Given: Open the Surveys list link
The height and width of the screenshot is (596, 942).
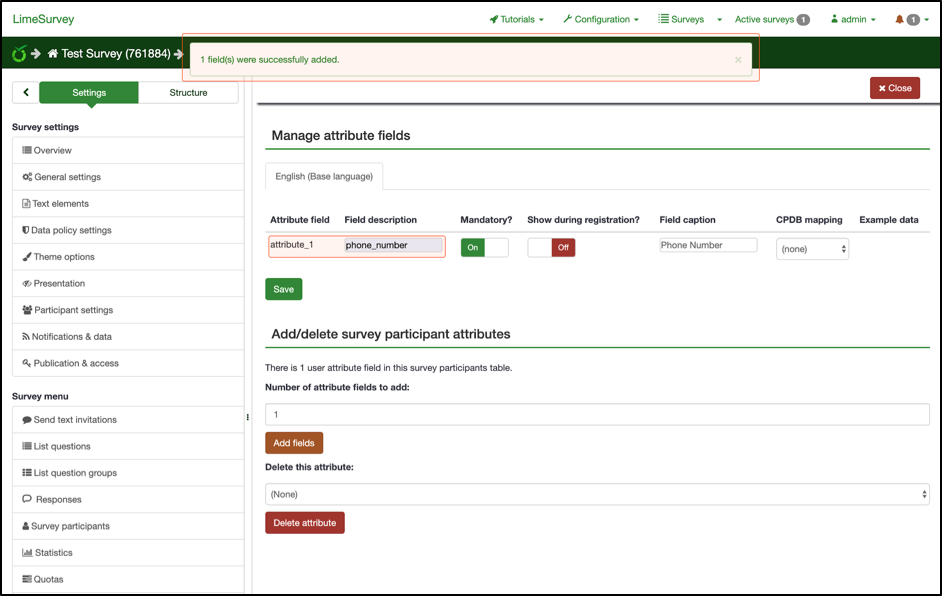Looking at the screenshot, I should (681, 19).
